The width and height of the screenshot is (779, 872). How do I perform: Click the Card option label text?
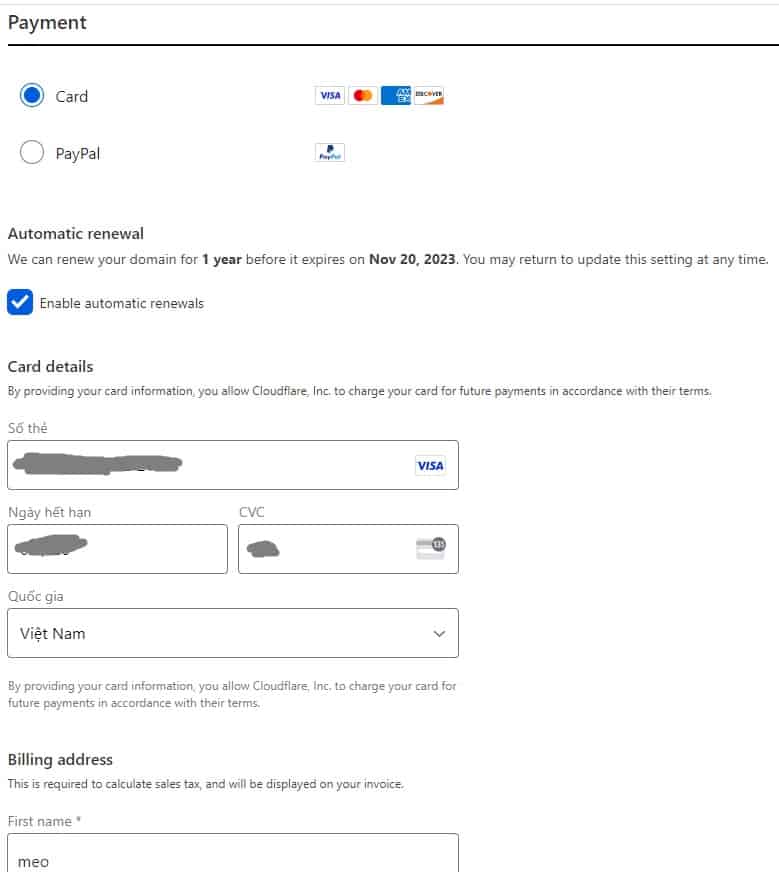(72, 97)
